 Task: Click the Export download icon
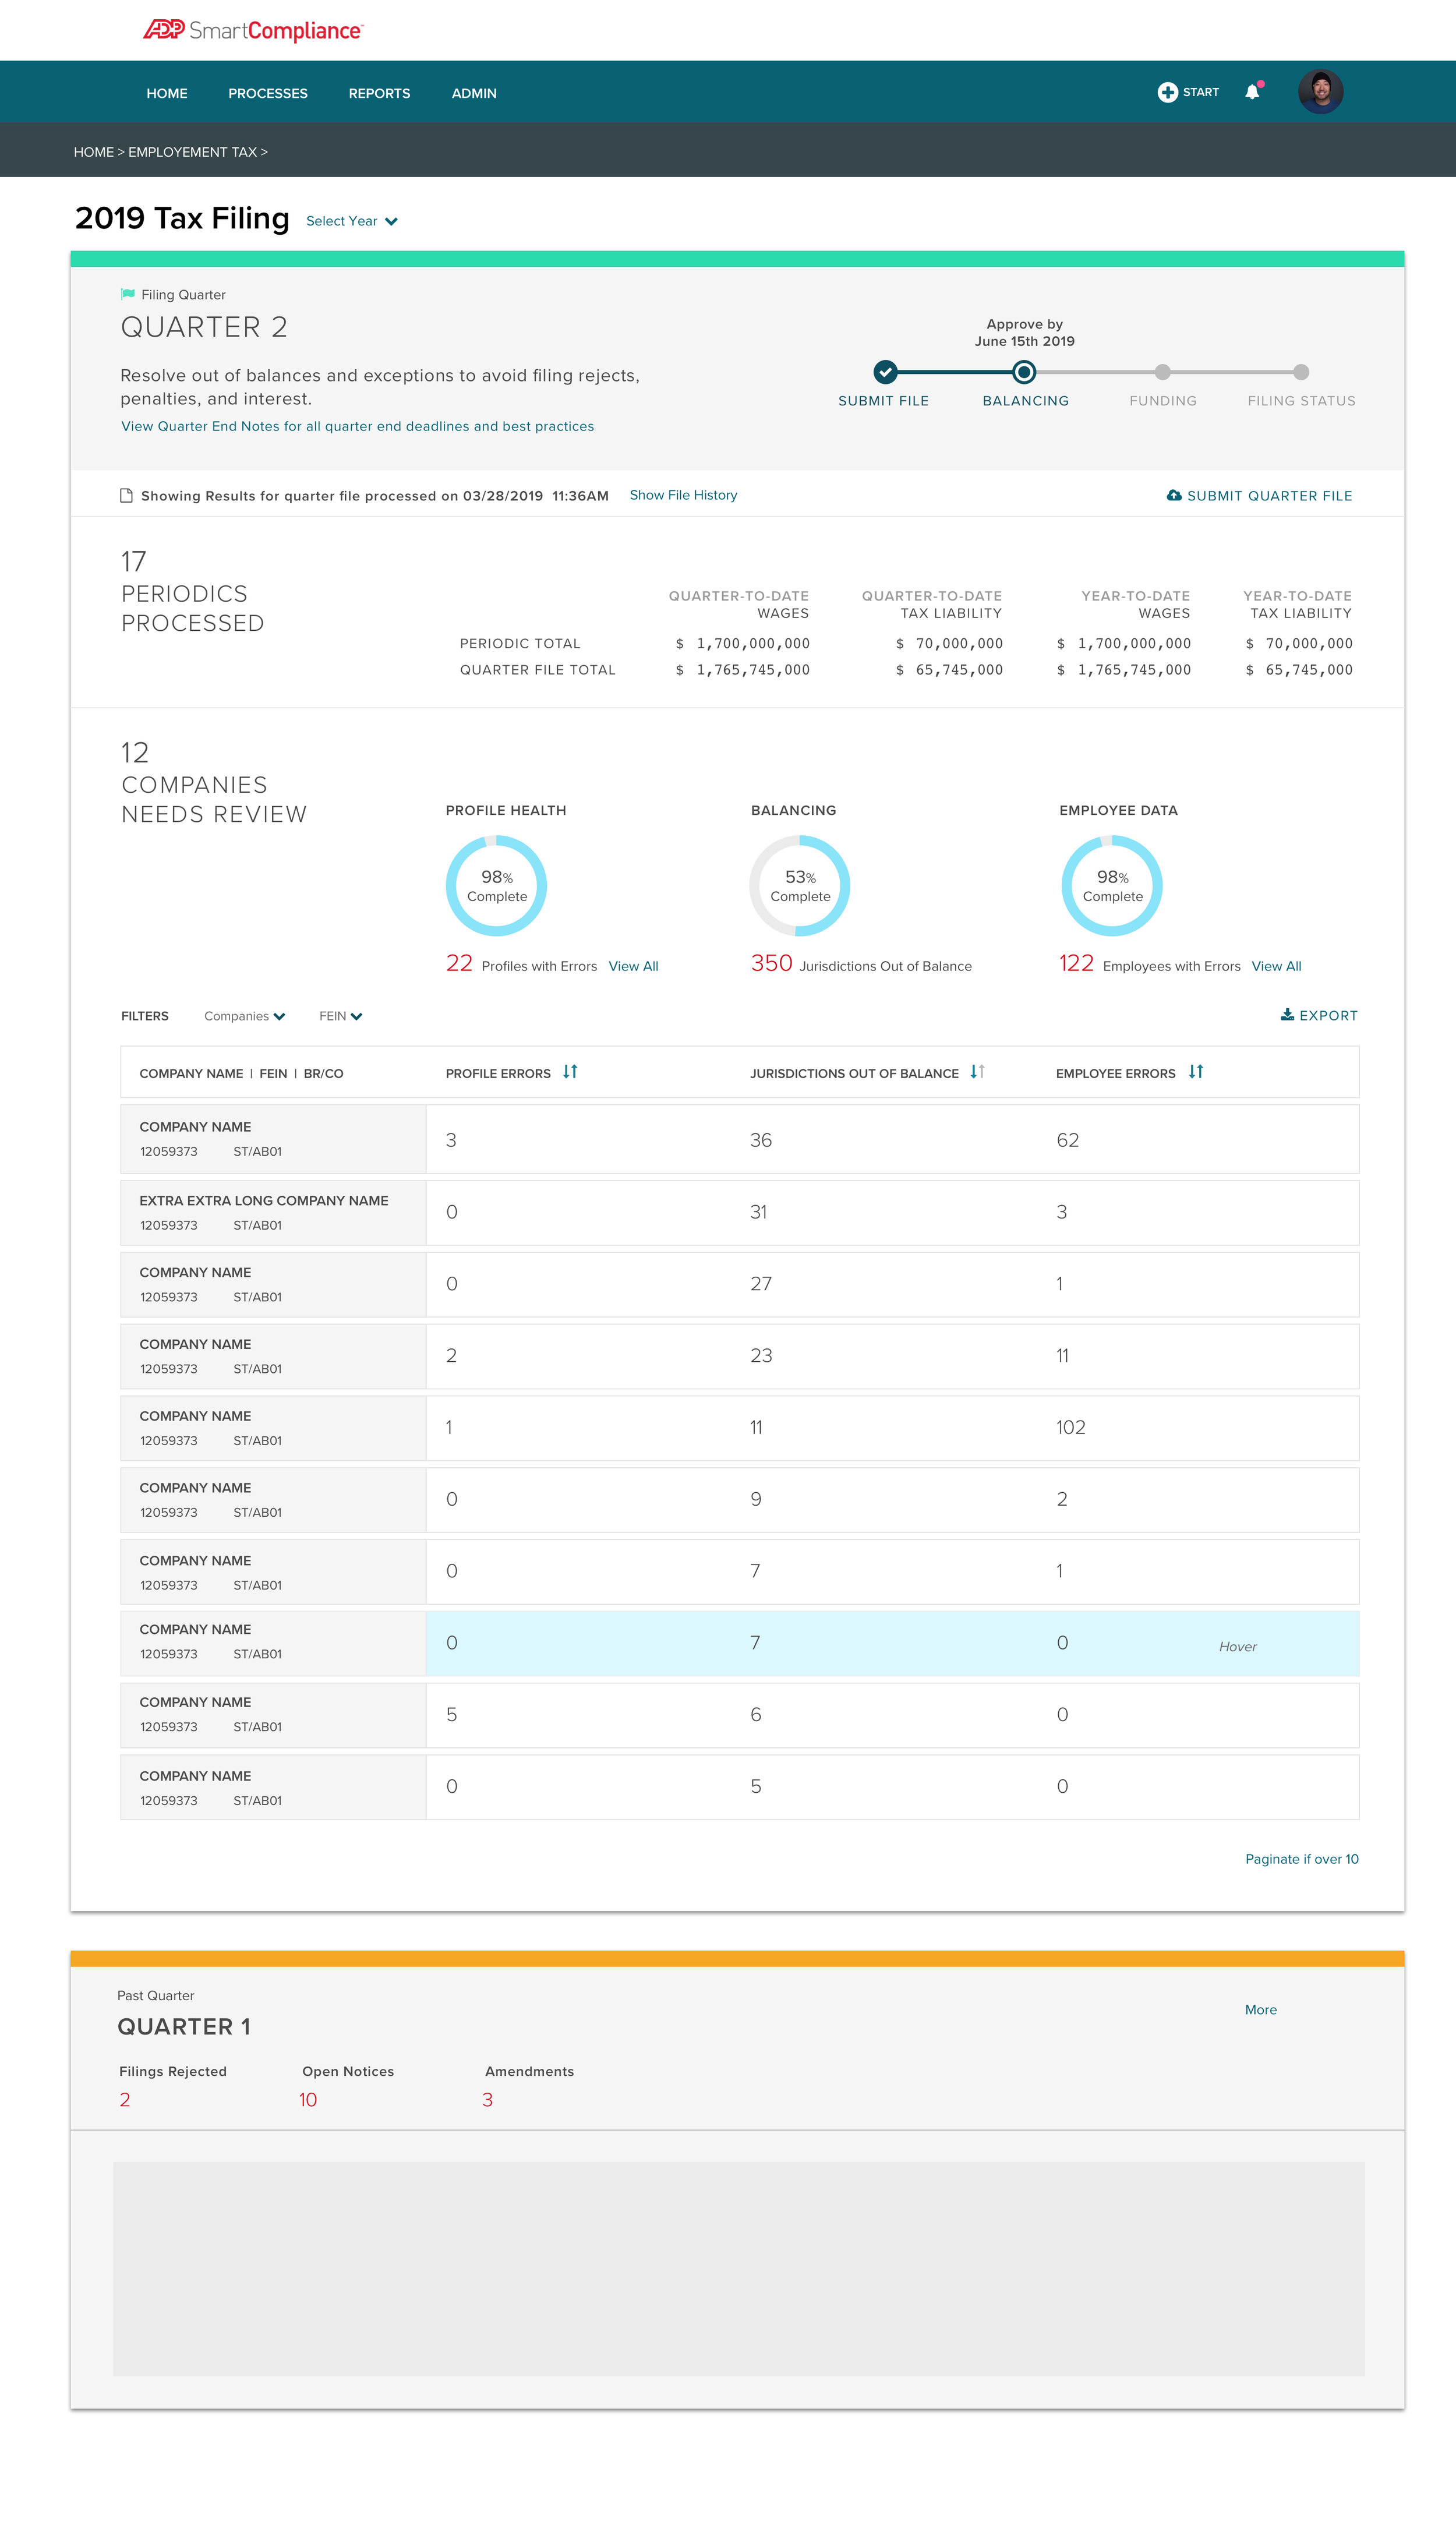click(x=1287, y=1015)
